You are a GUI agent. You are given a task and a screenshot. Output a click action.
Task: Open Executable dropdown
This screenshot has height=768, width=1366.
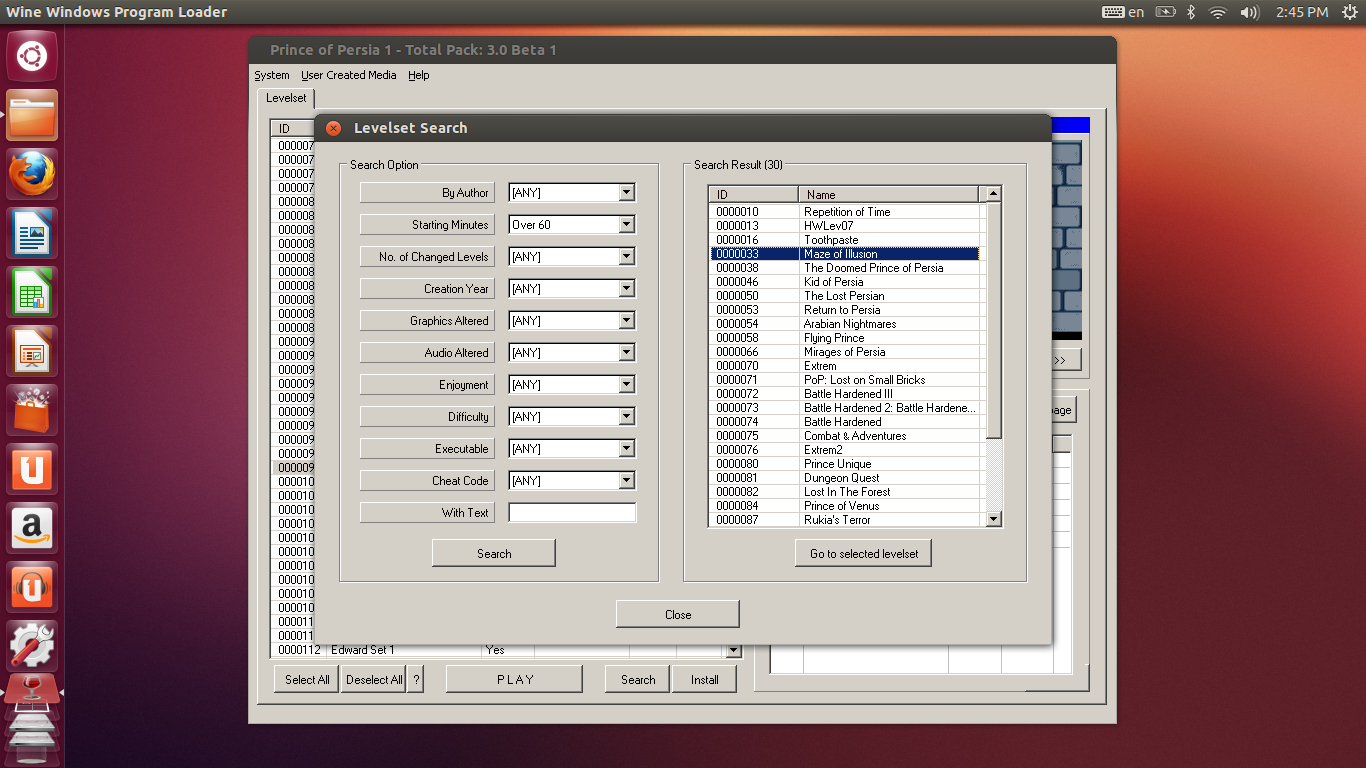626,449
